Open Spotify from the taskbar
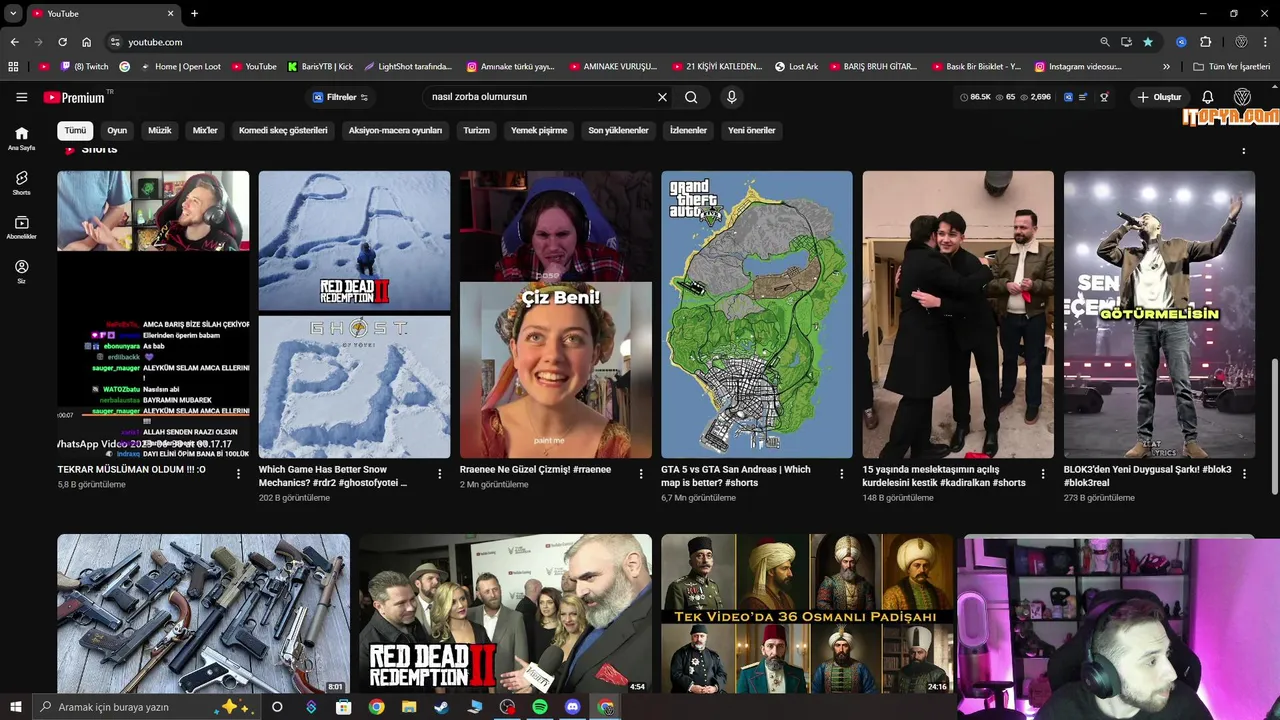The image size is (1280, 720). pos(540,707)
